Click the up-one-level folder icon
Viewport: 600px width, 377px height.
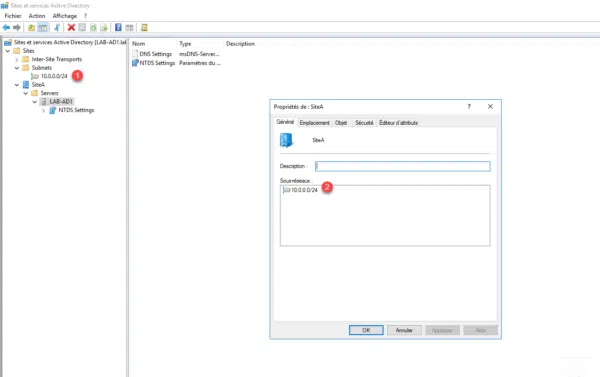31,28
